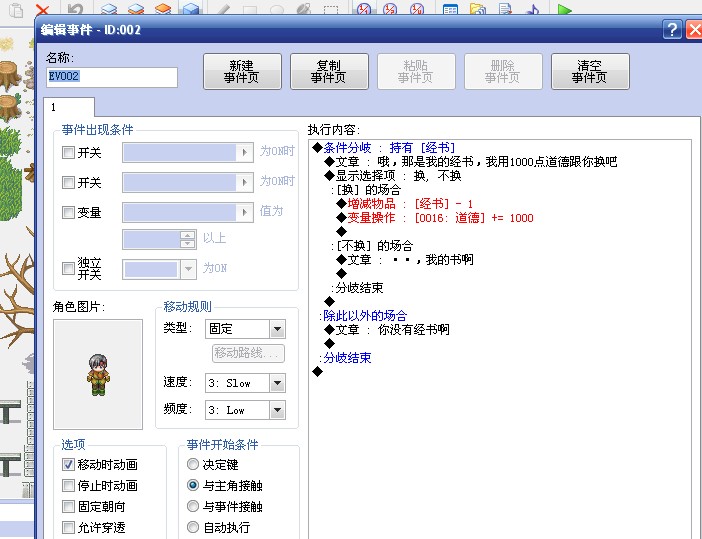Screen dimensions: 702x539
Task: Open the material manager folder icon
Action: pos(478,9)
